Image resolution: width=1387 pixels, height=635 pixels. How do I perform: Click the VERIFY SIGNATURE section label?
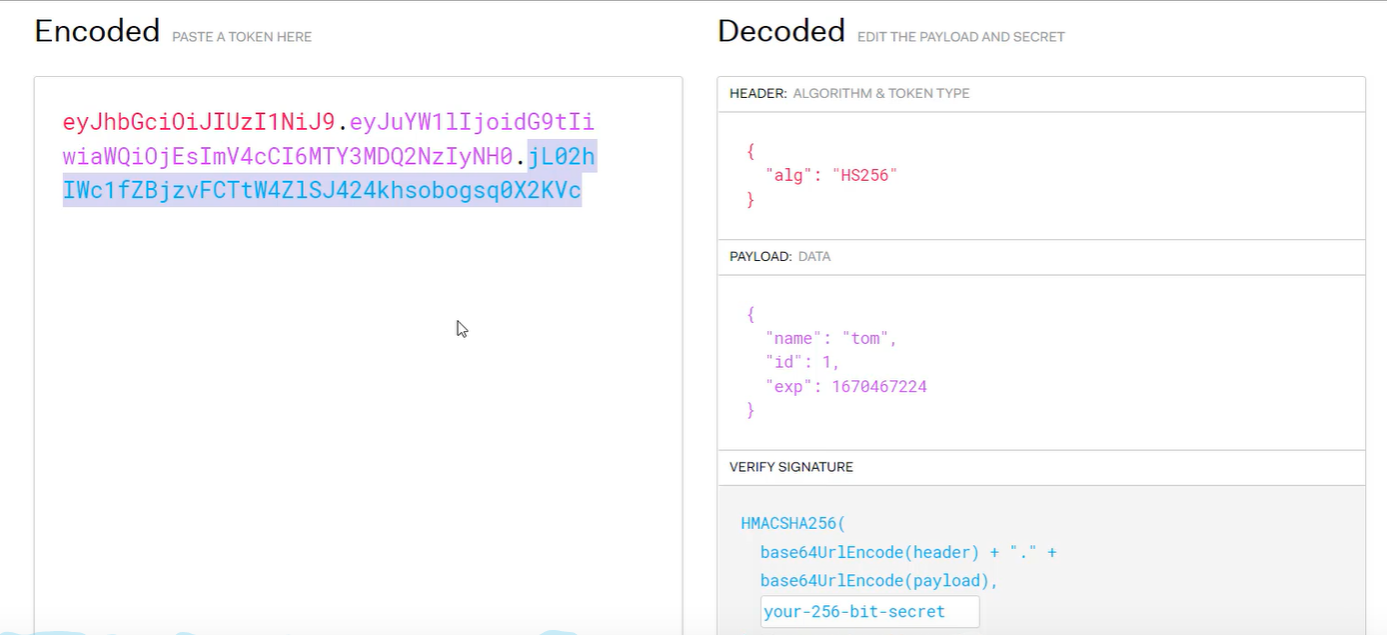coord(791,467)
